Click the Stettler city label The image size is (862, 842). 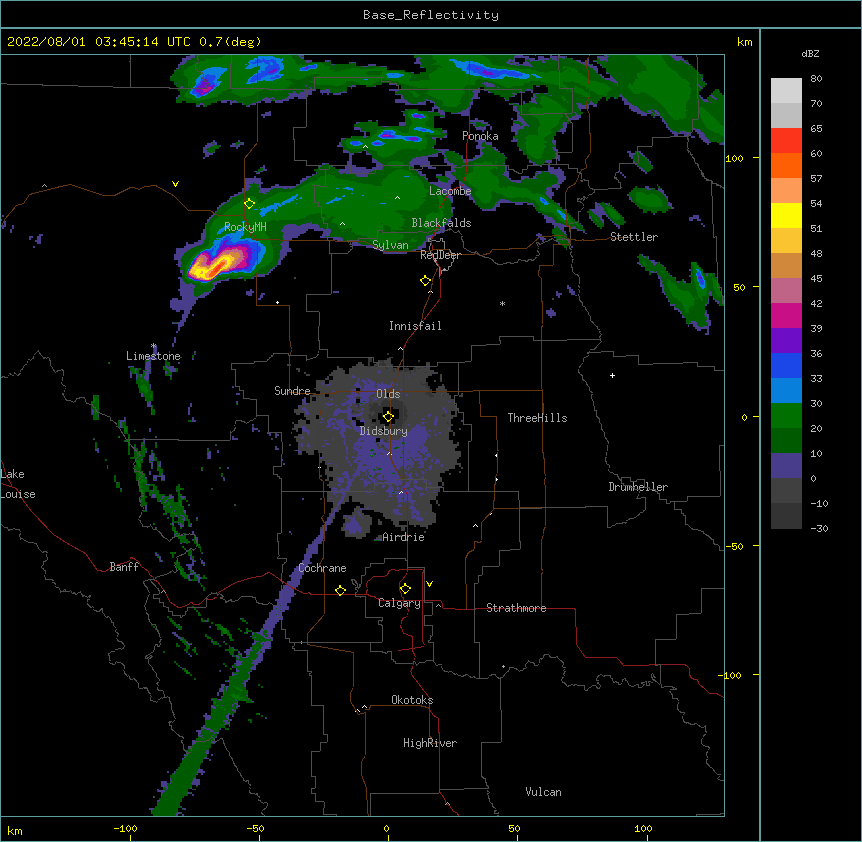click(x=634, y=237)
